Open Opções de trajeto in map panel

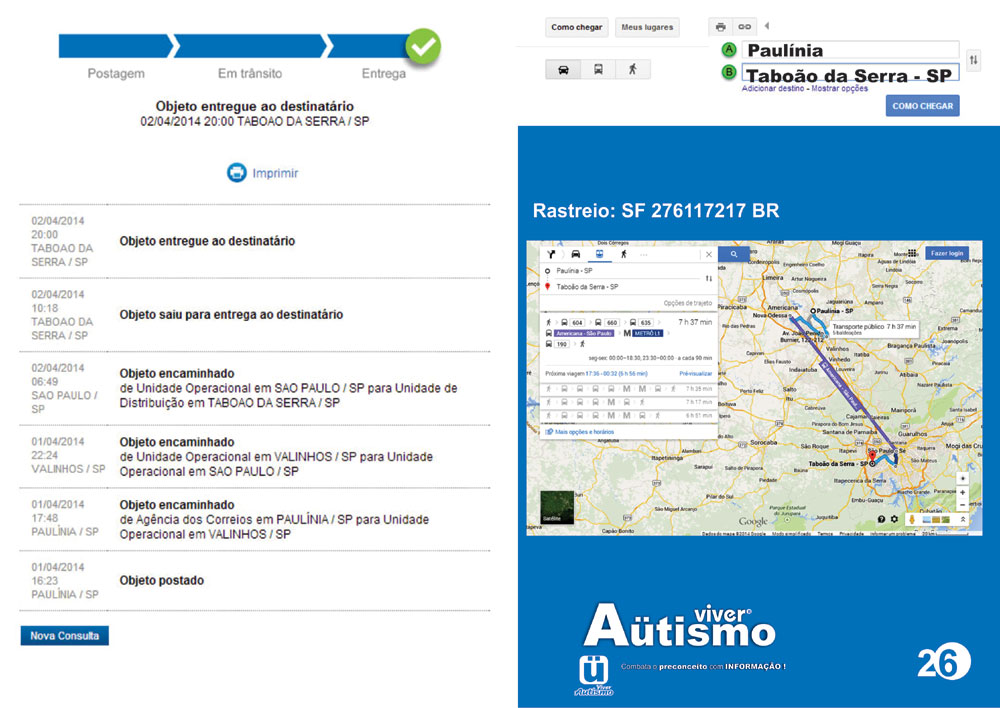[x=687, y=303]
